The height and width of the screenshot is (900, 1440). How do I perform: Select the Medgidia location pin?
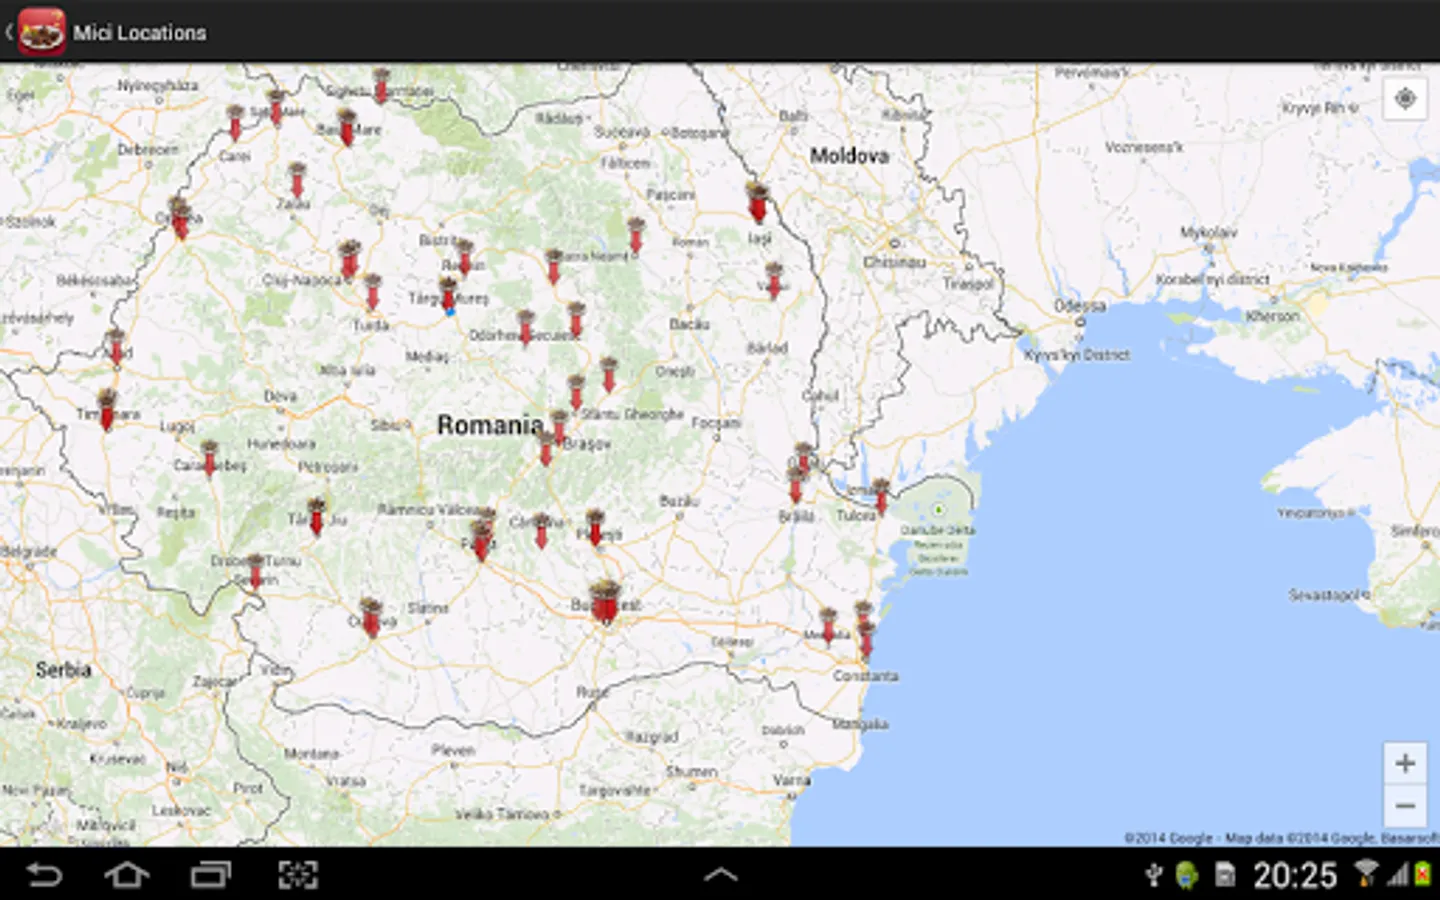pos(828,627)
